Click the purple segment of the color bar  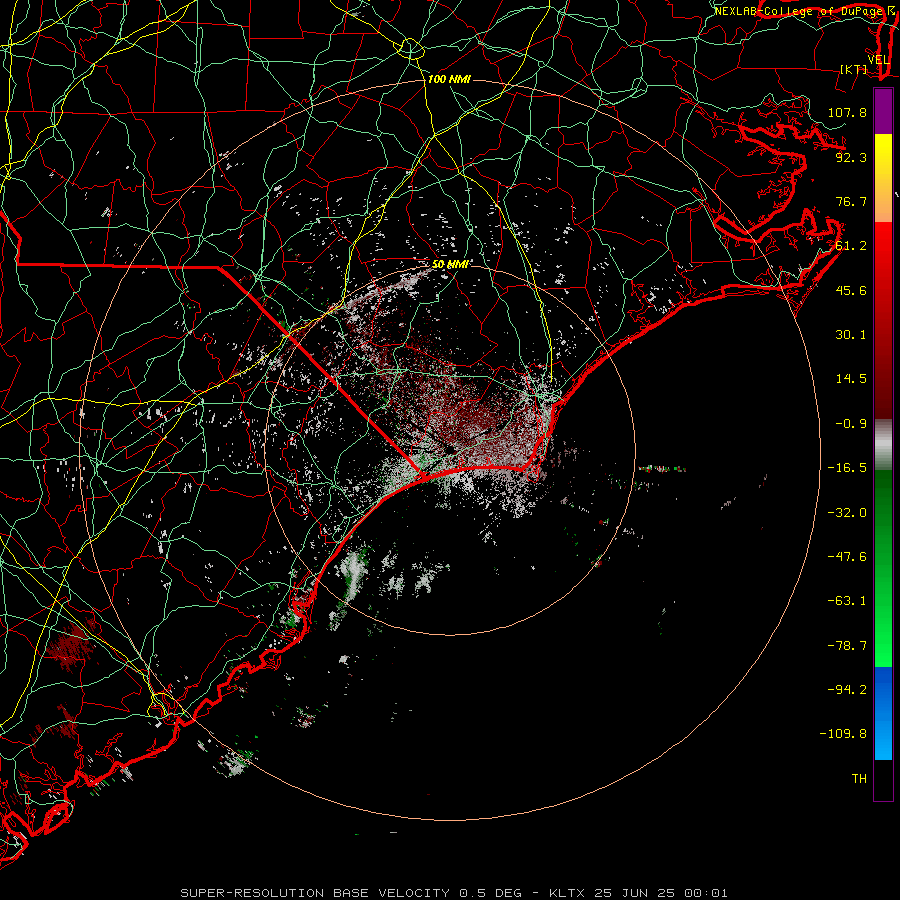pyautogui.click(x=883, y=111)
